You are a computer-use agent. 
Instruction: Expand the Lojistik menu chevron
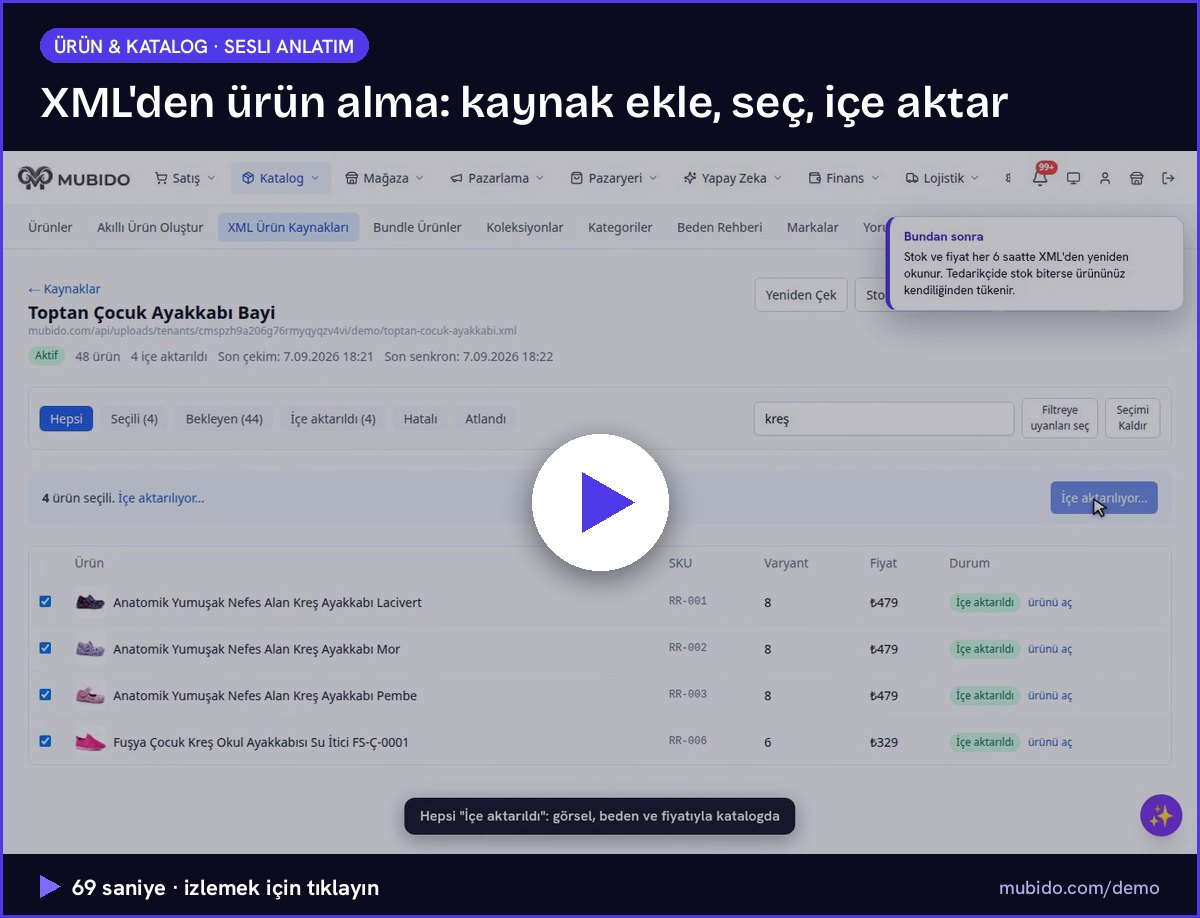point(975,178)
